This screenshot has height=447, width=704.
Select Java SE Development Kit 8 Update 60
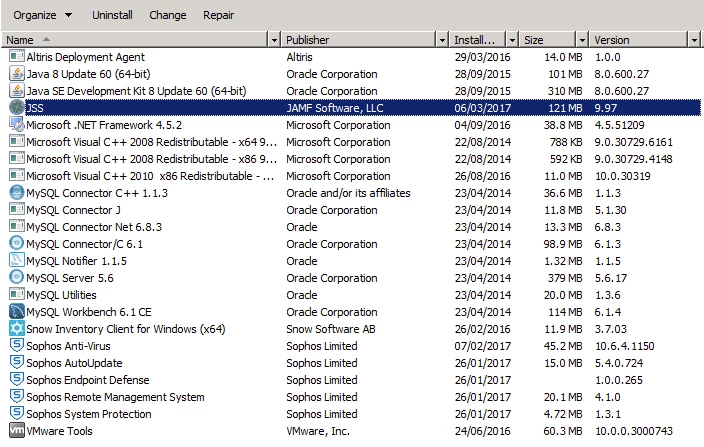(136, 91)
